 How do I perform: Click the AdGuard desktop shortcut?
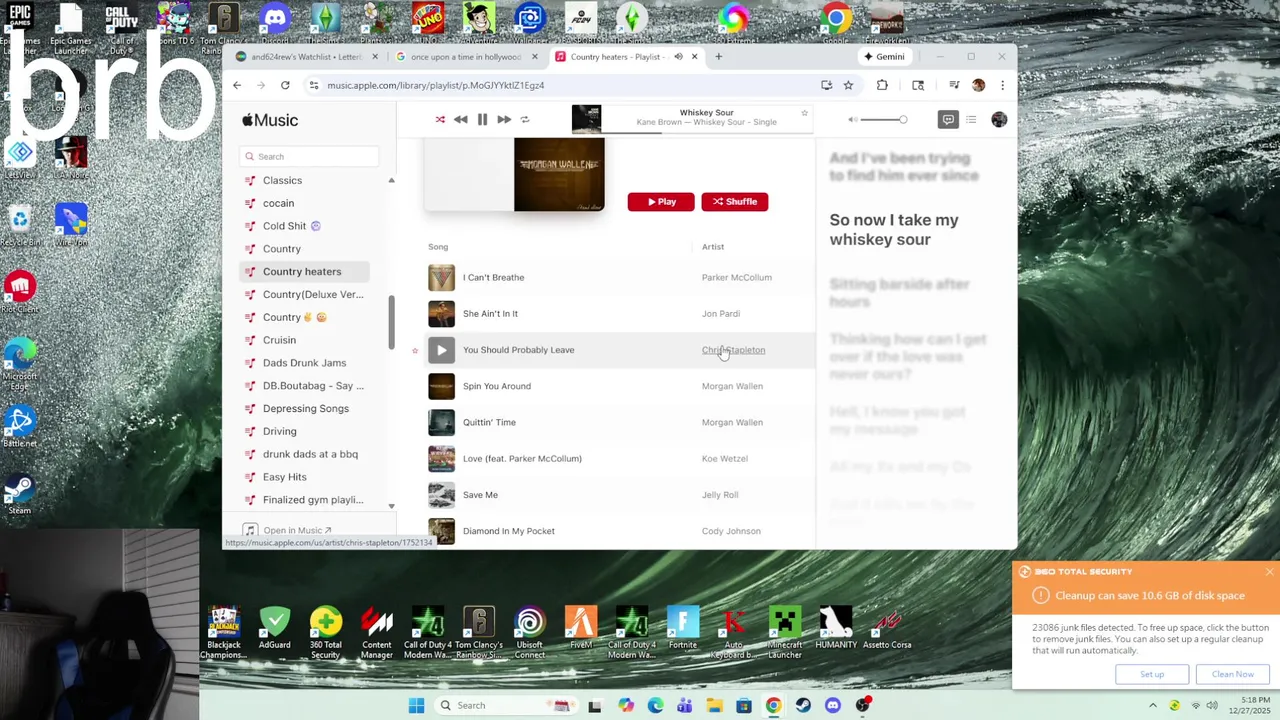point(275,628)
